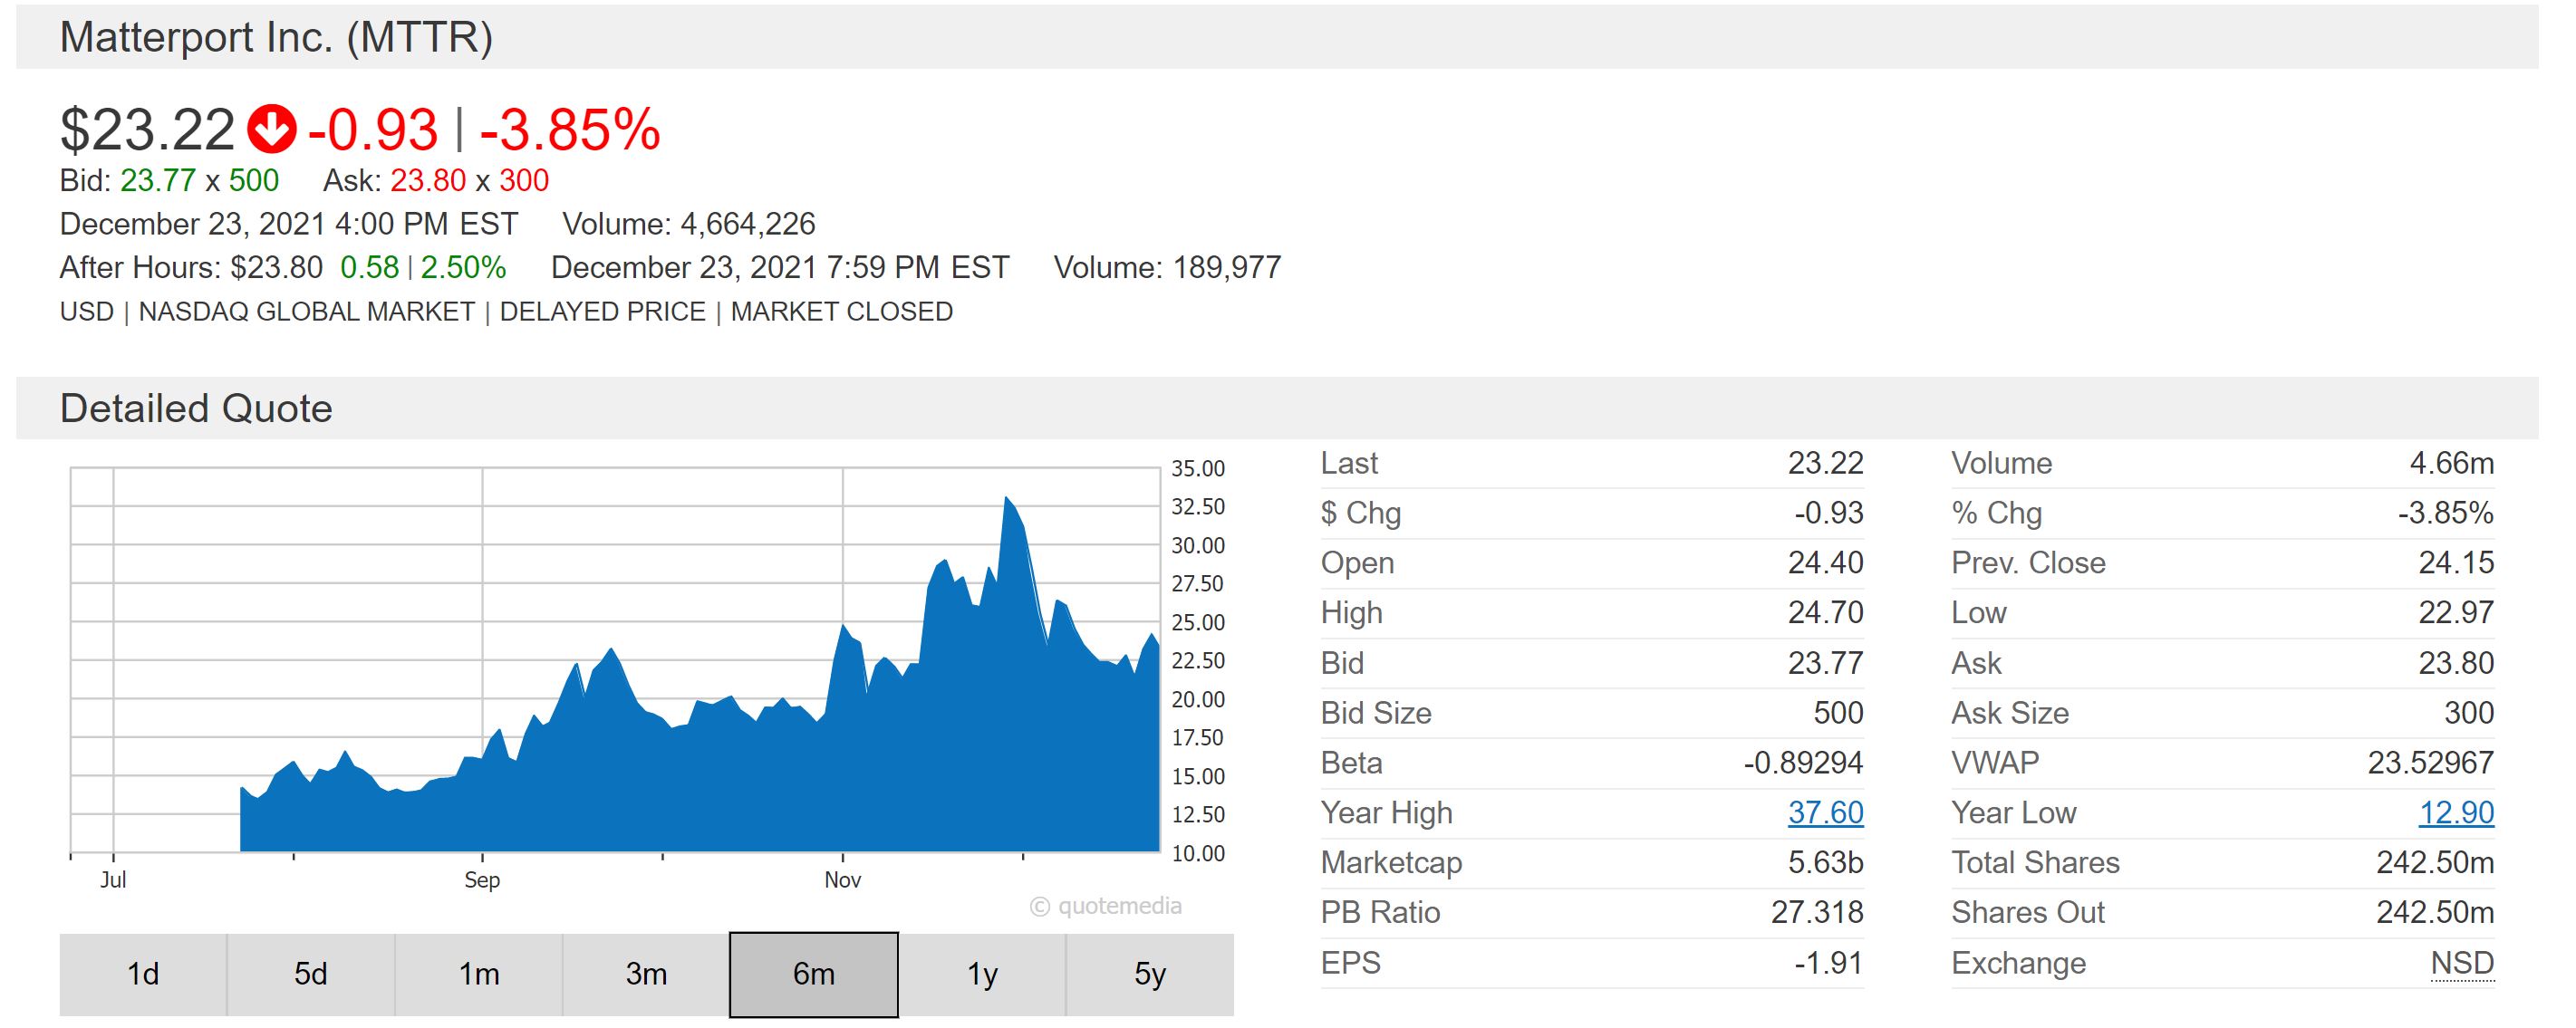
Task: Switch chart to 3m range
Action: pos(646,974)
